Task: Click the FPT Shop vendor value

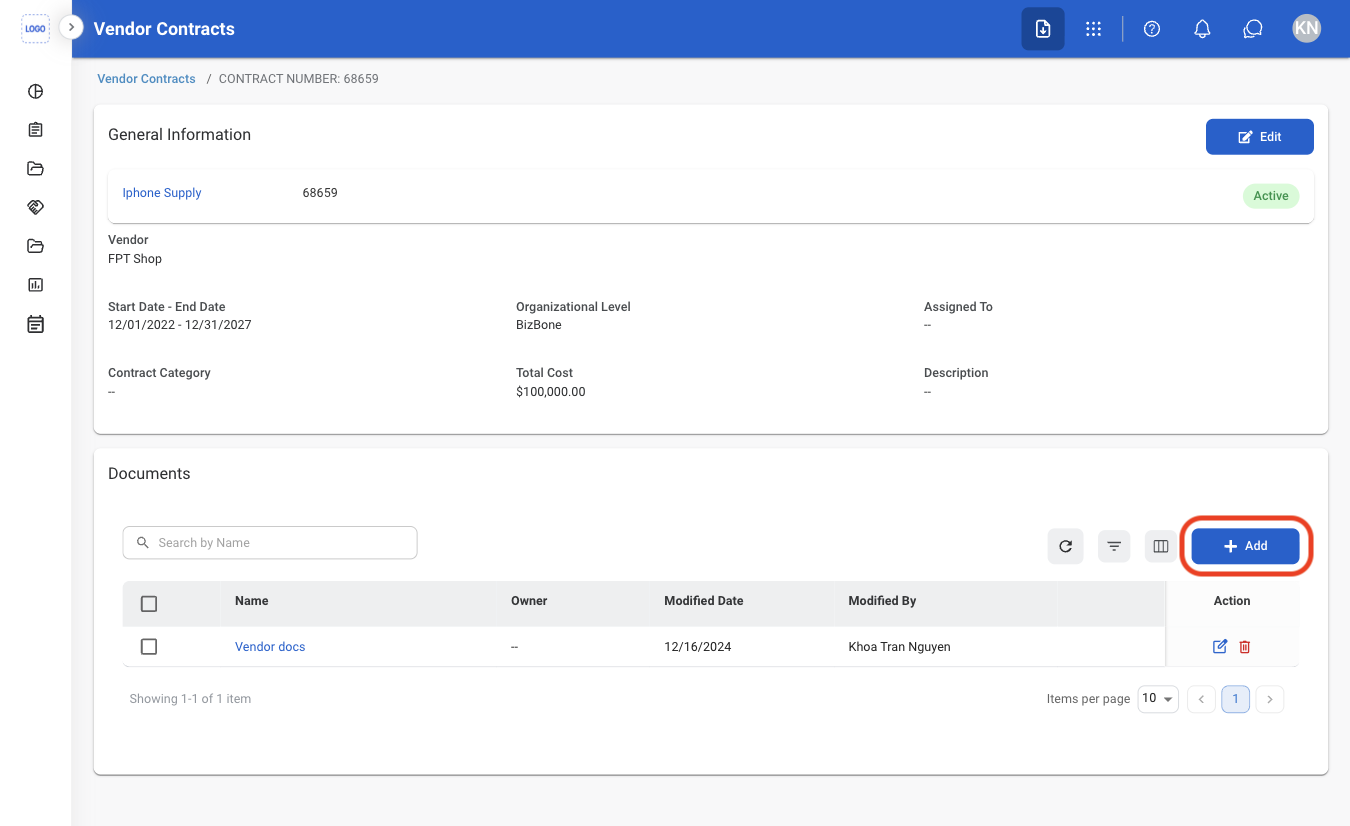Action: tap(135, 259)
